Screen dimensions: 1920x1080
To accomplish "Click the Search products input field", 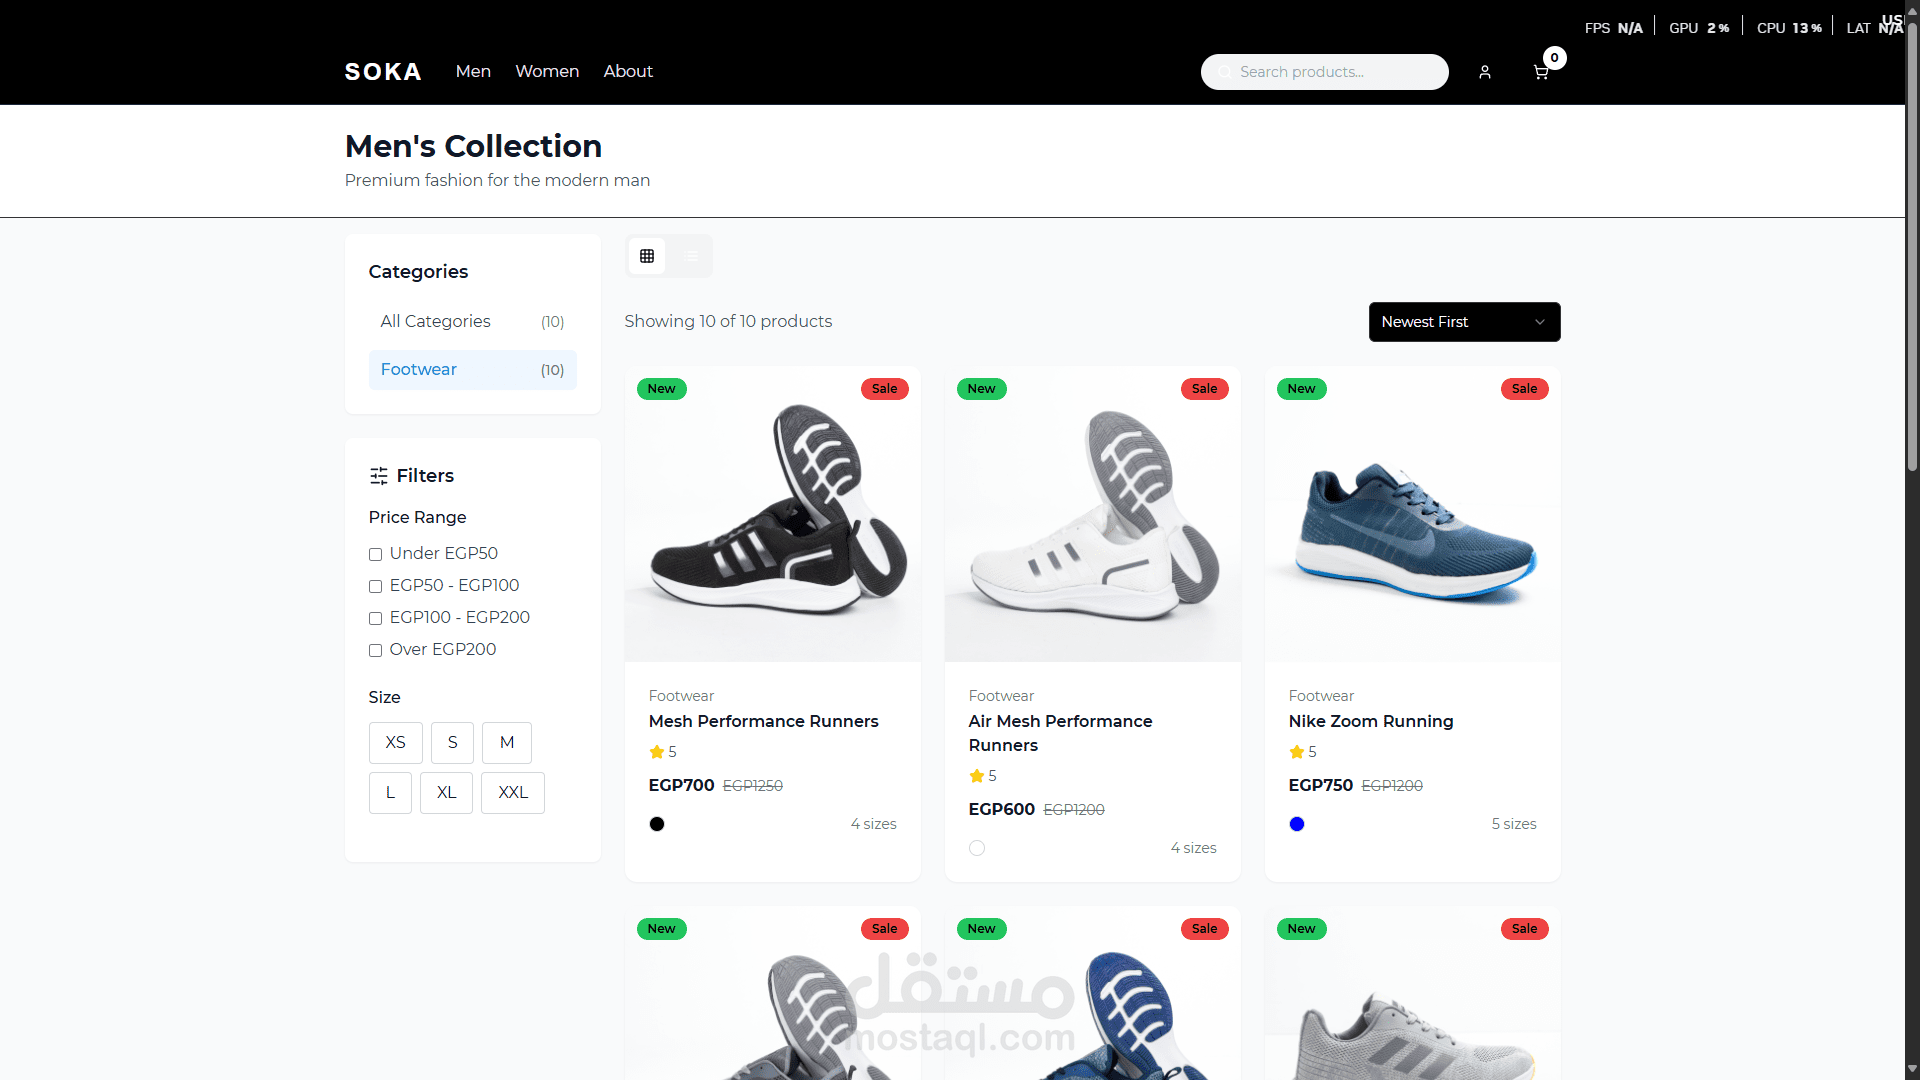I will coord(1335,72).
